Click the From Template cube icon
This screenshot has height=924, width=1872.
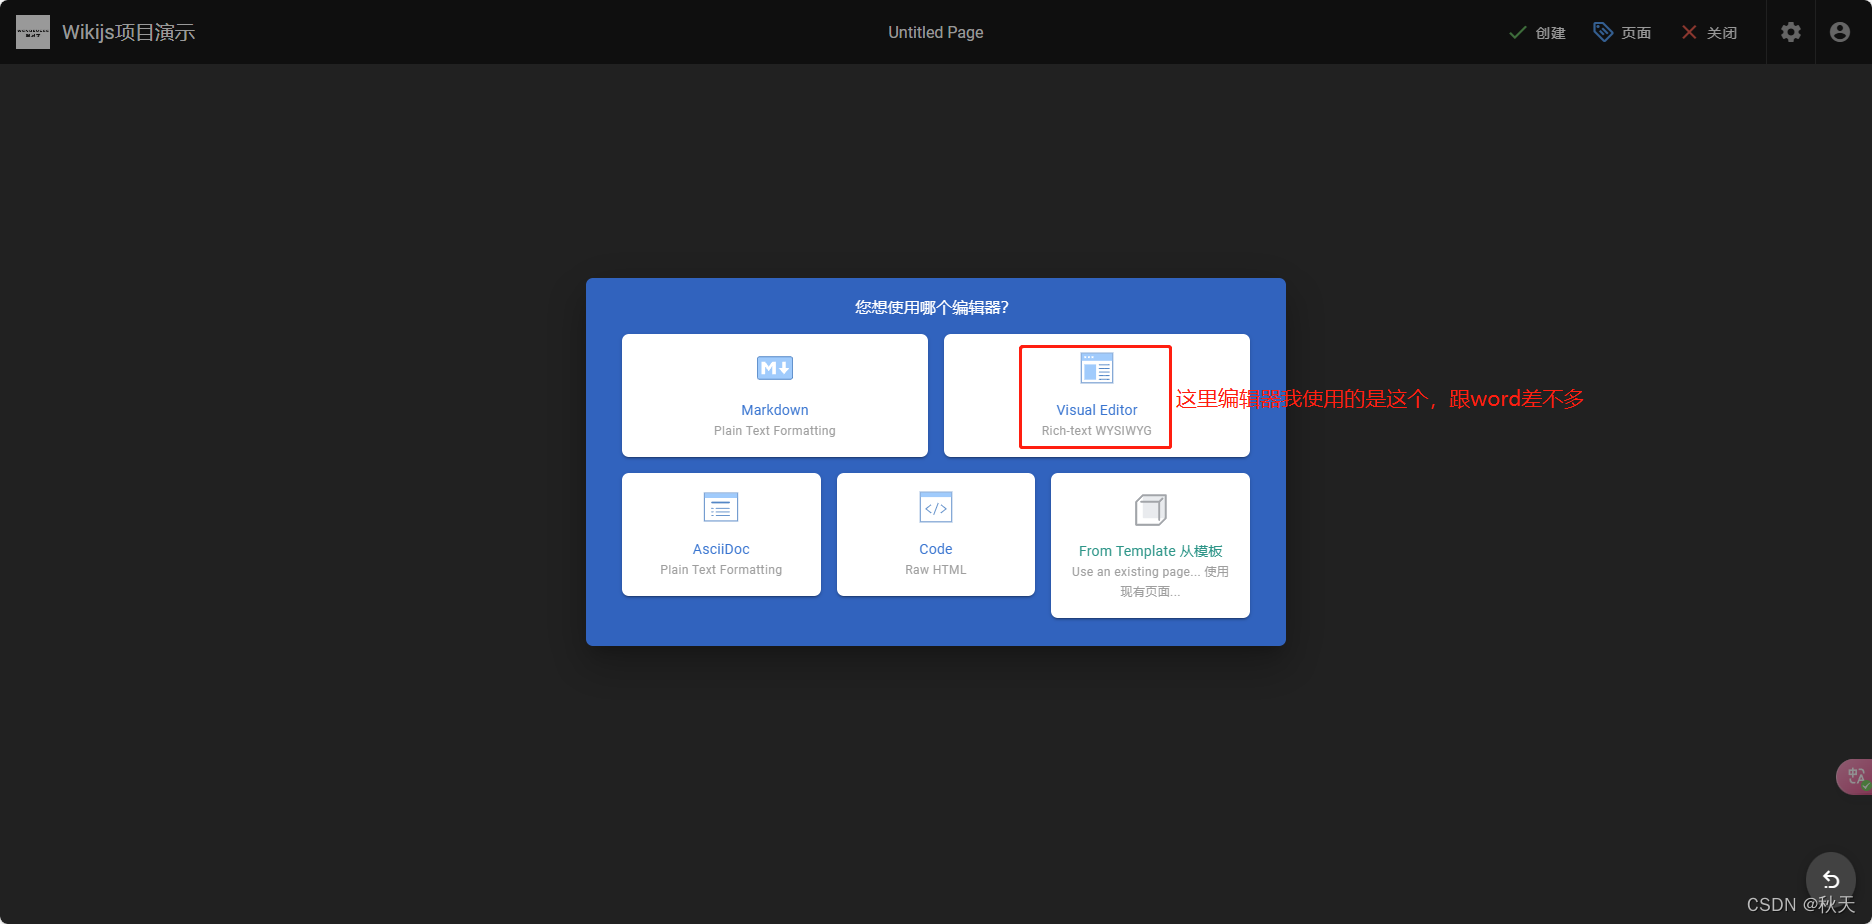click(1149, 509)
